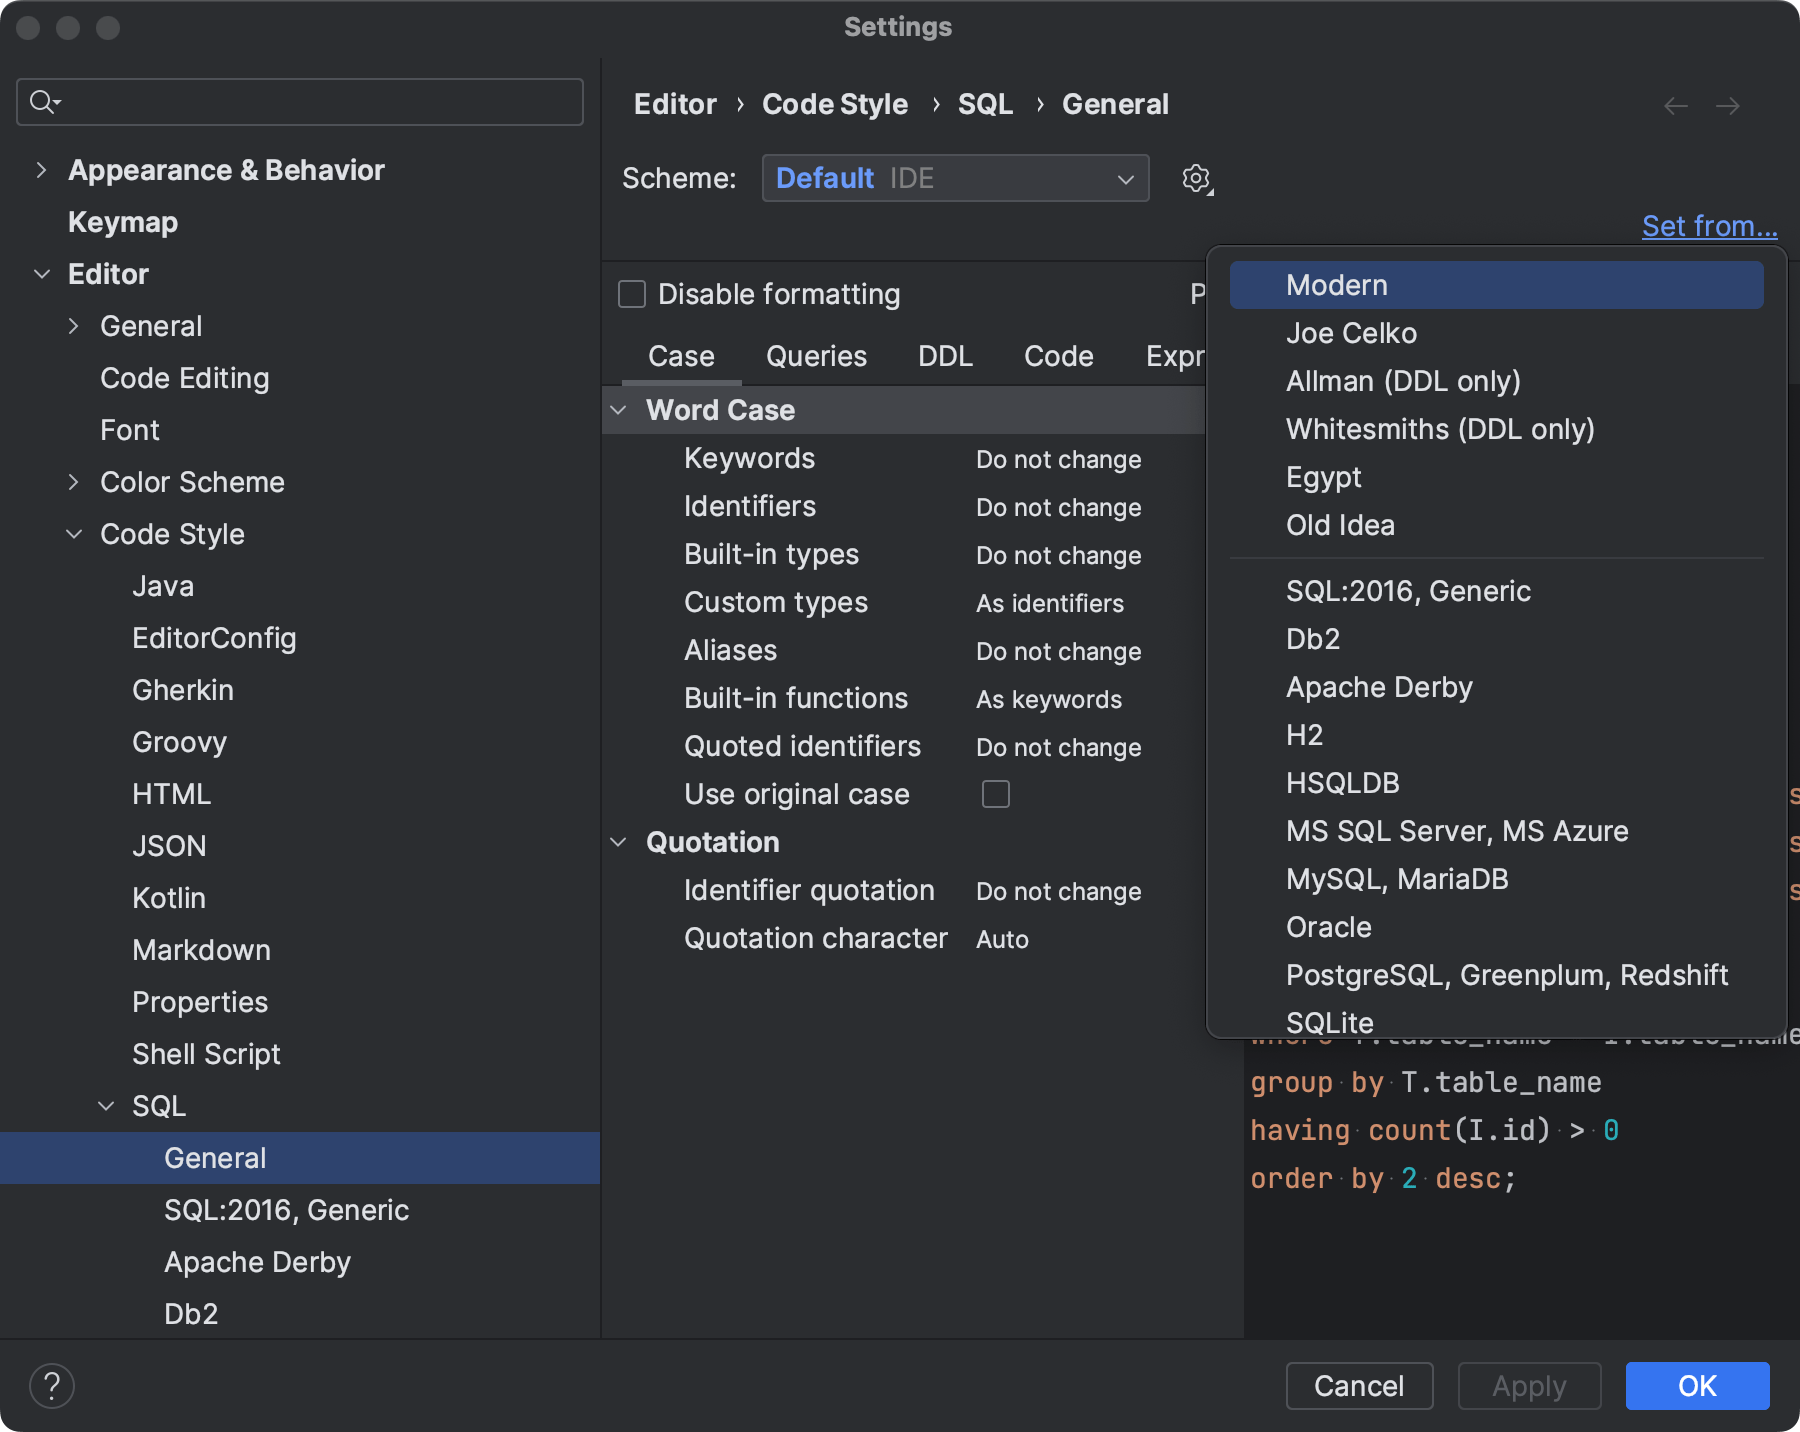Open the scheme settings gear menu

(1196, 178)
